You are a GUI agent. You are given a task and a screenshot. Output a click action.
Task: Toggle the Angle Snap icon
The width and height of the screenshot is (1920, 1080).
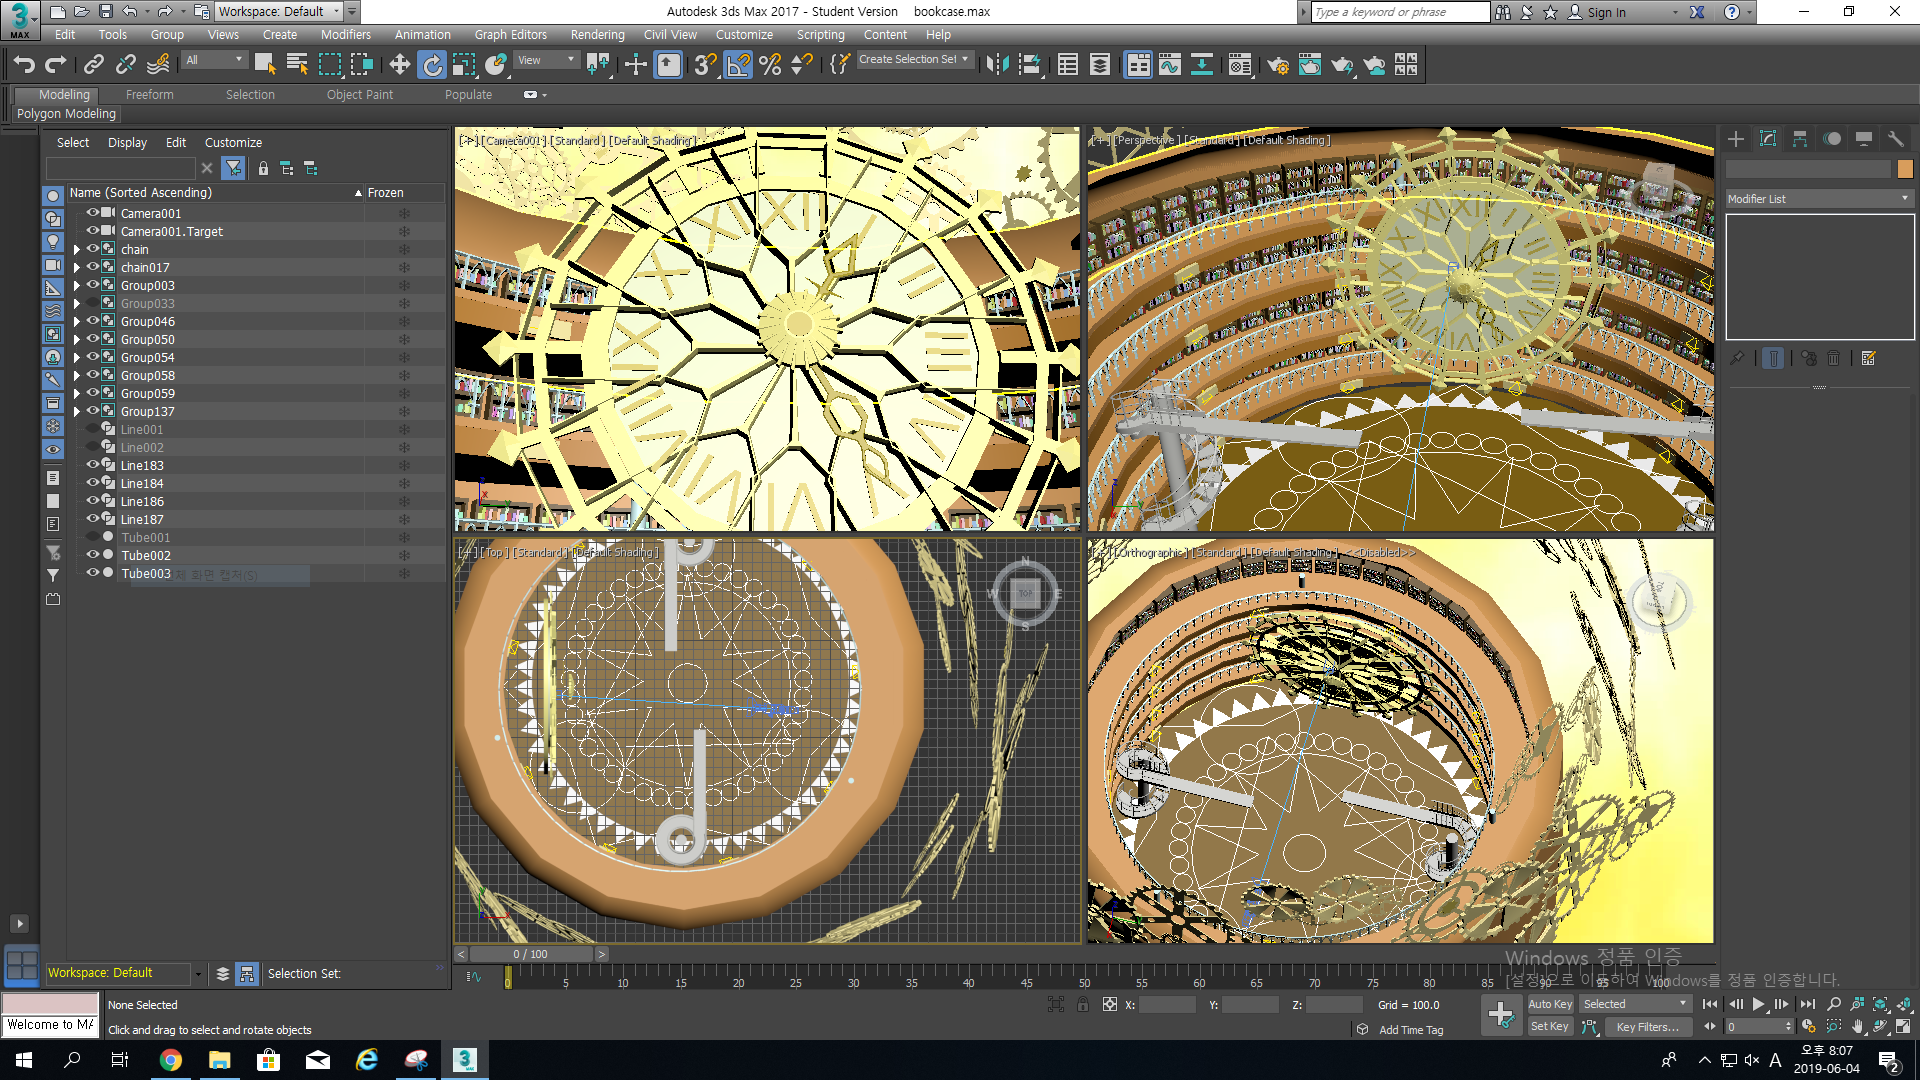(x=738, y=65)
